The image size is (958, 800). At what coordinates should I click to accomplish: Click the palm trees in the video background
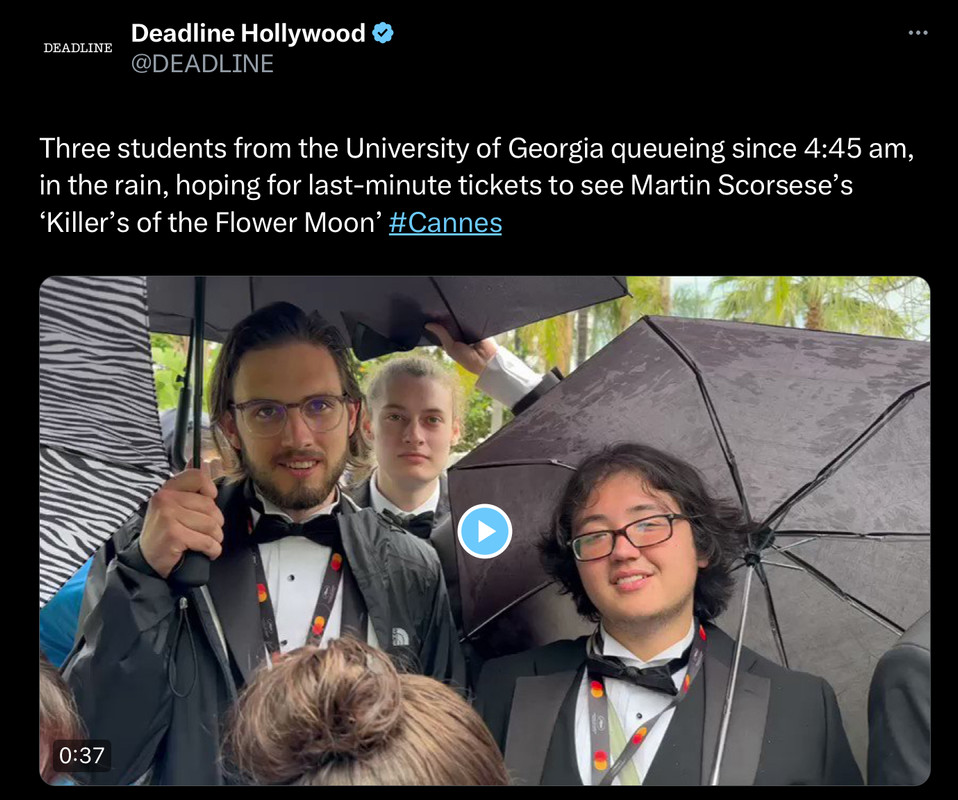(x=794, y=306)
